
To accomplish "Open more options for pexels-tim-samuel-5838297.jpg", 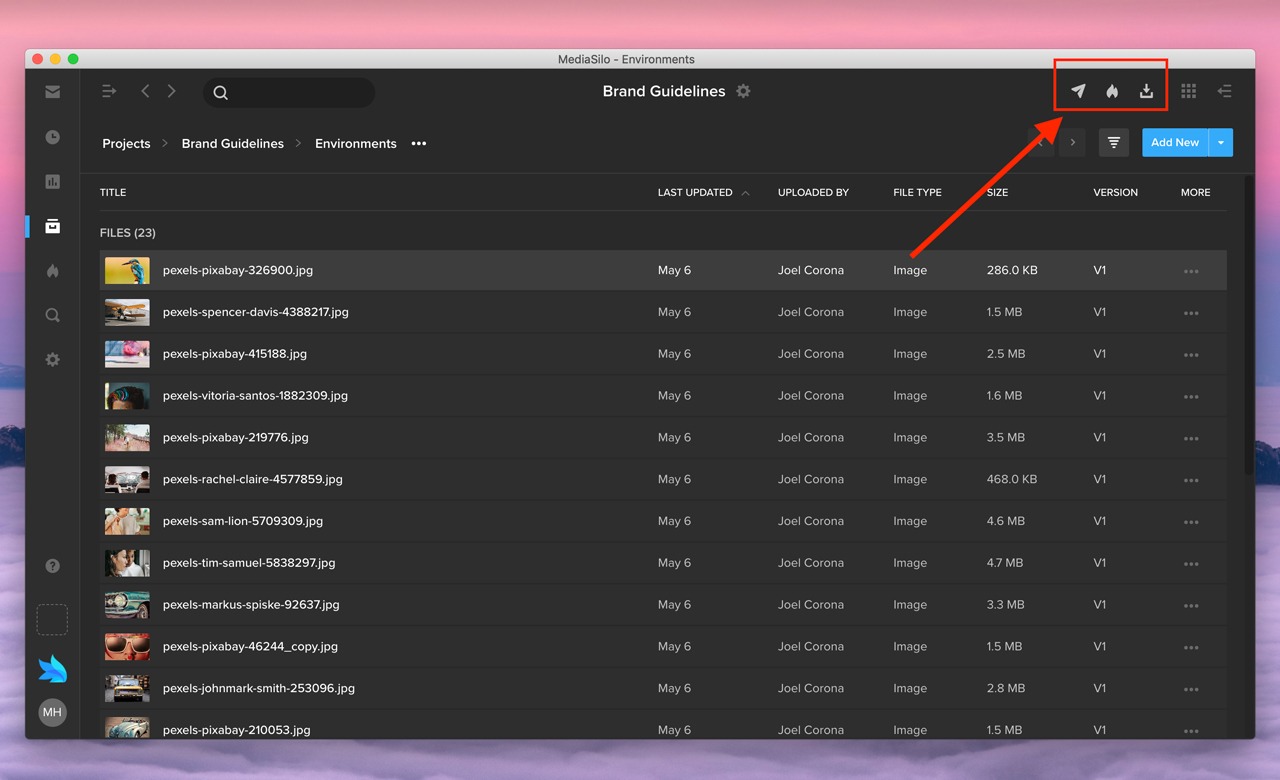I will point(1191,564).
